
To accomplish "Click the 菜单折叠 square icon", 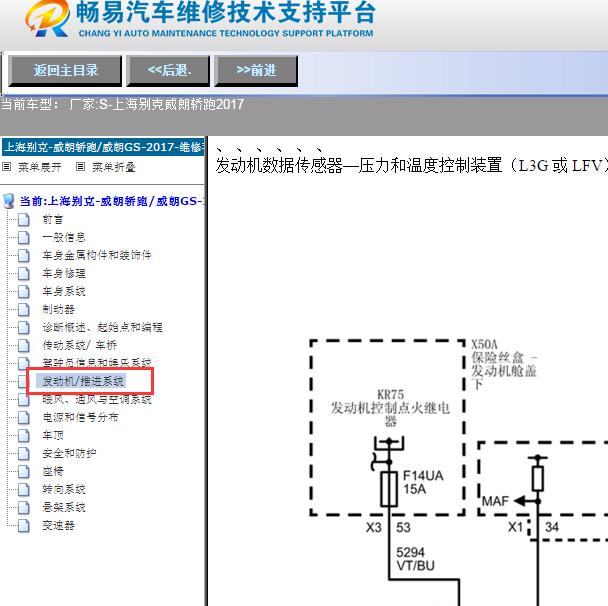I will pyautogui.click(x=80, y=167).
